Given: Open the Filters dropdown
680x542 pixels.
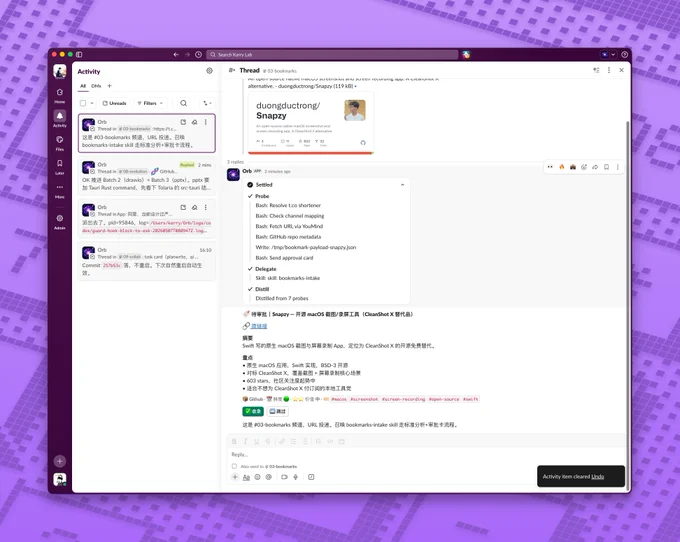Looking at the screenshot, I should 150,103.
